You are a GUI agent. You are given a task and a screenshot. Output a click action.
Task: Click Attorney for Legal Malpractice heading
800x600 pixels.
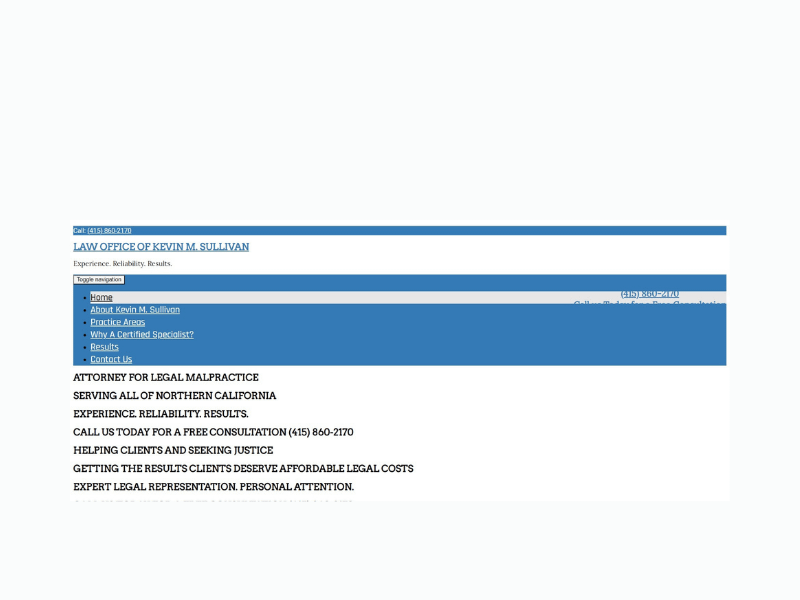(x=166, y=378)
